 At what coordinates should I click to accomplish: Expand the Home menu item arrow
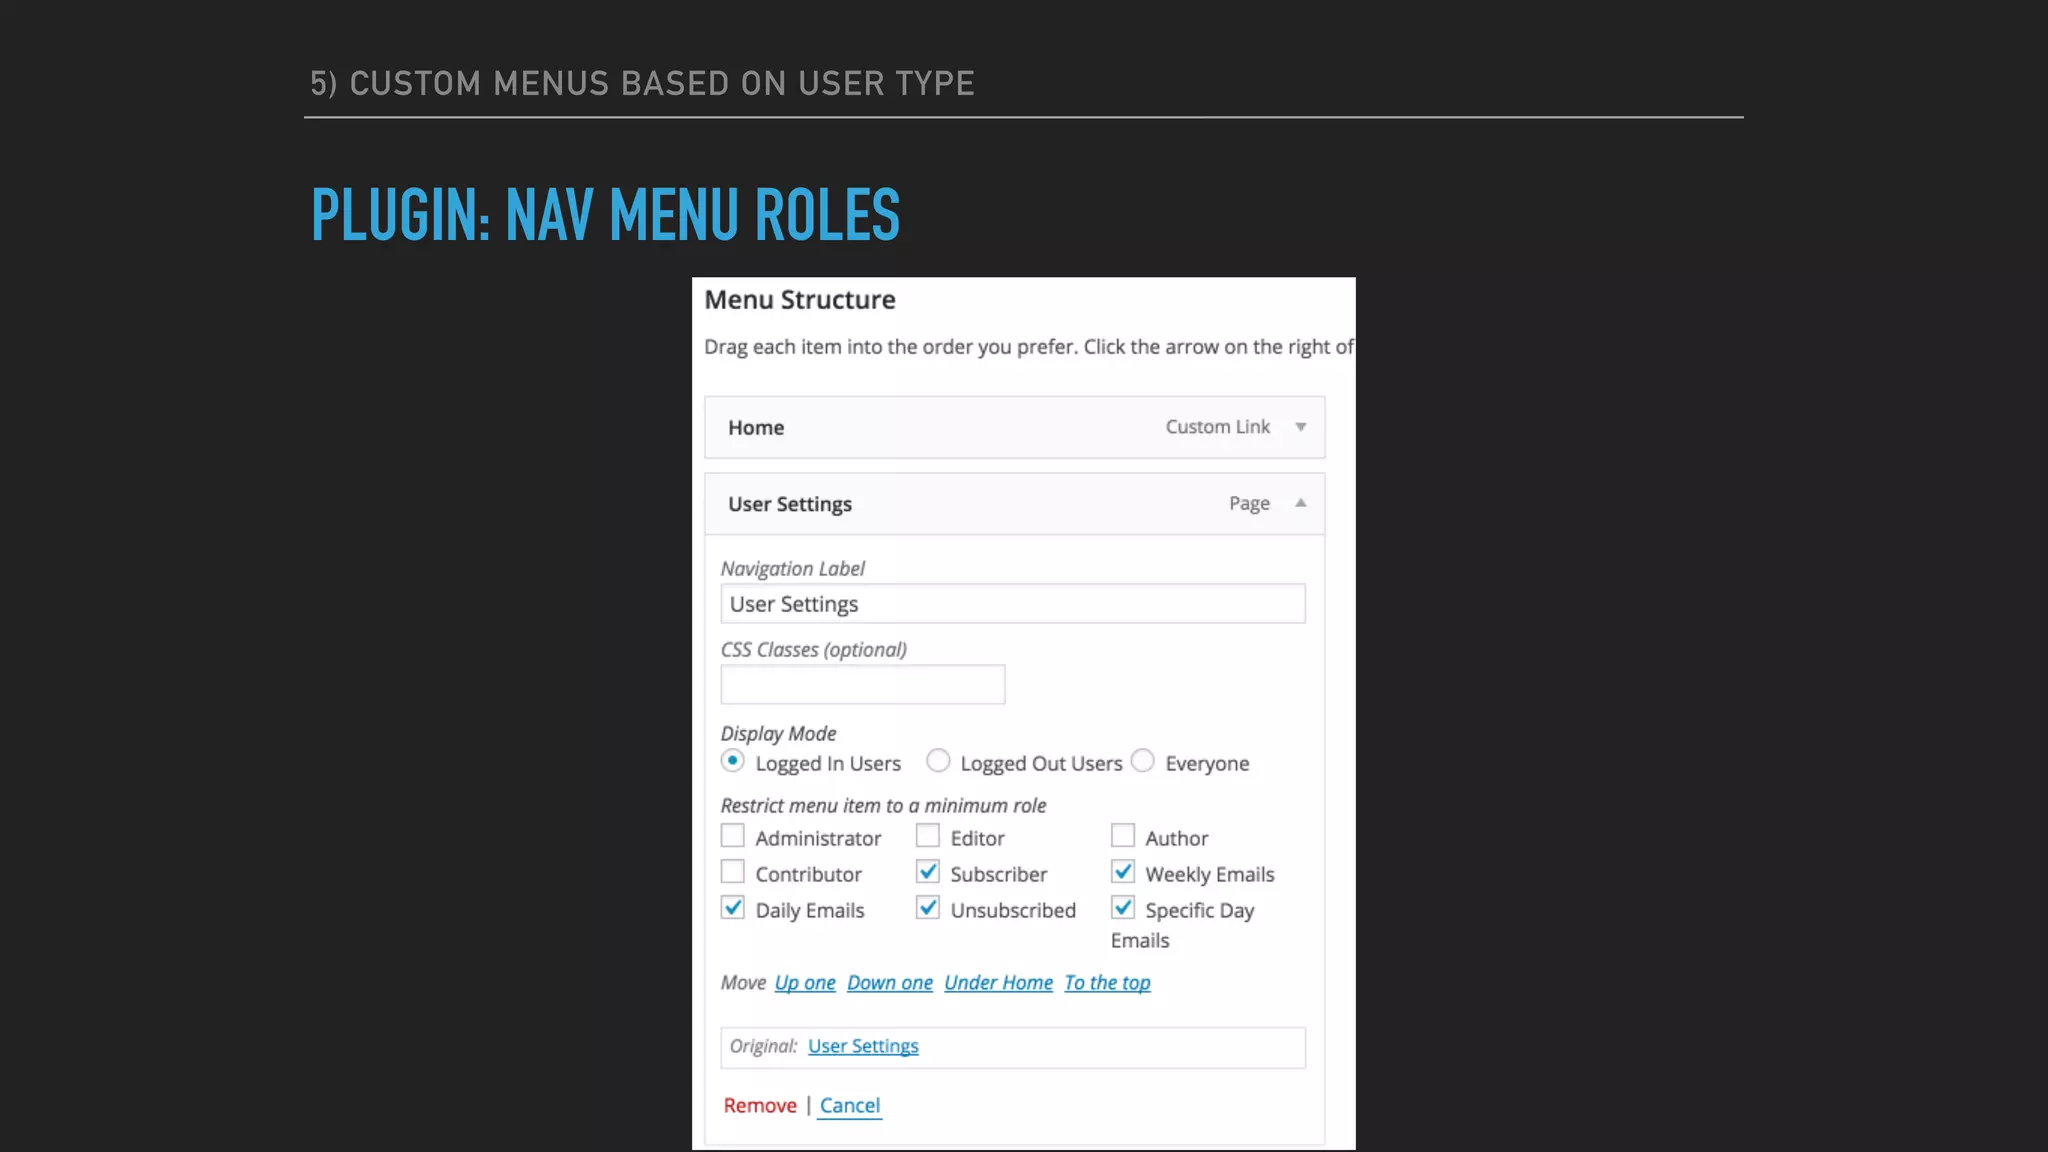click(1300, 427)
